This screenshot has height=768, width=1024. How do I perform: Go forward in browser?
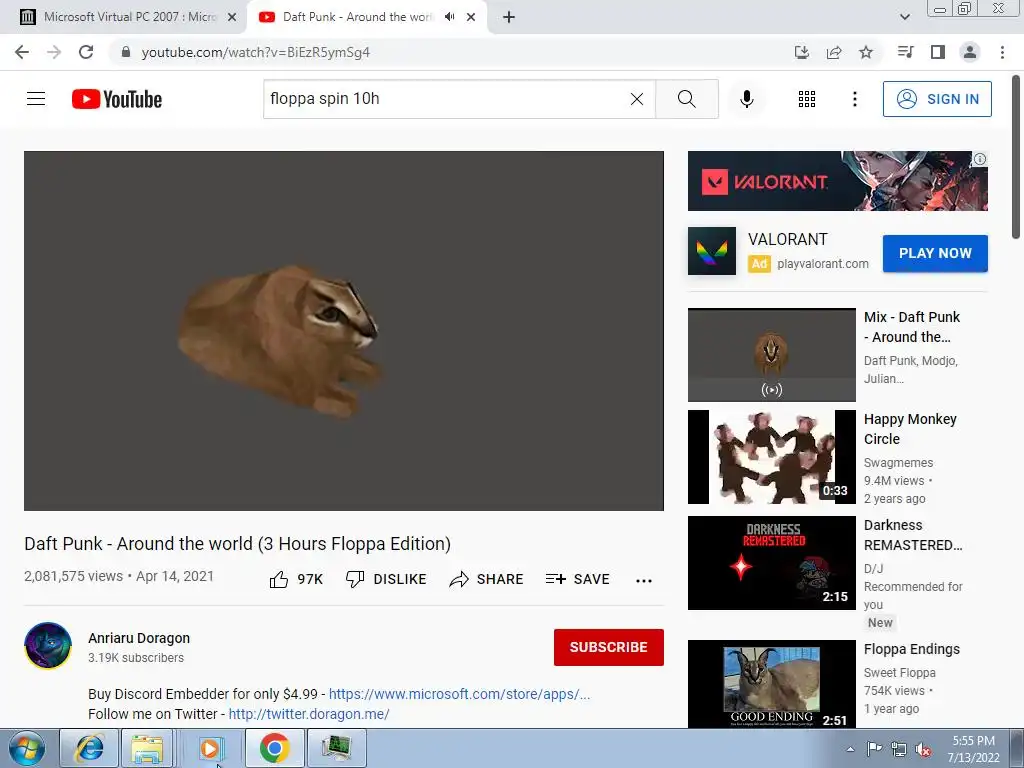[54, 52]
